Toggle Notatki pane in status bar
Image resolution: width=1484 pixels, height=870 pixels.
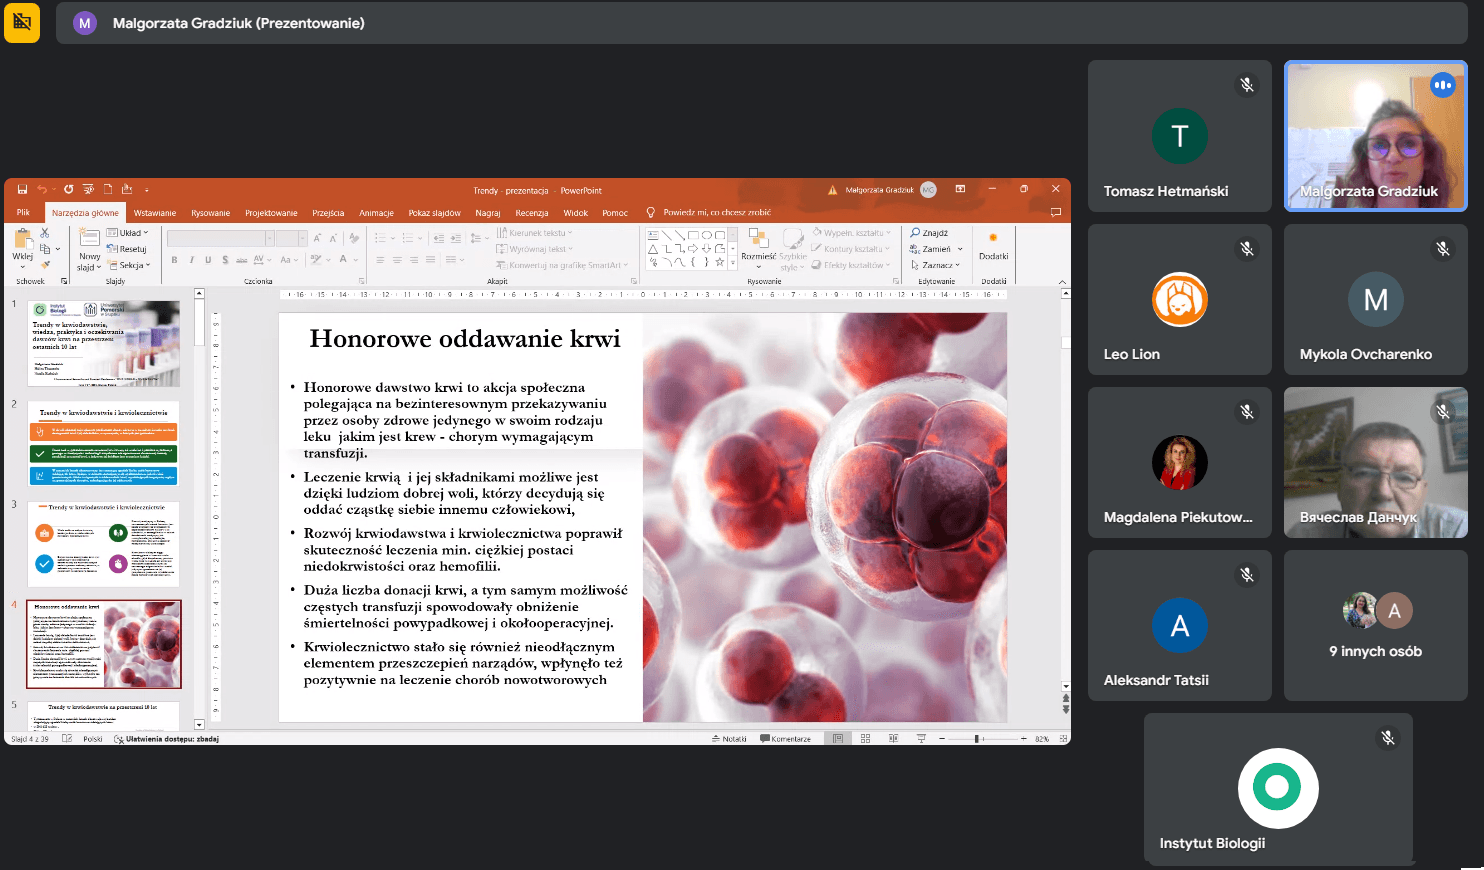(x=729, y=739)
